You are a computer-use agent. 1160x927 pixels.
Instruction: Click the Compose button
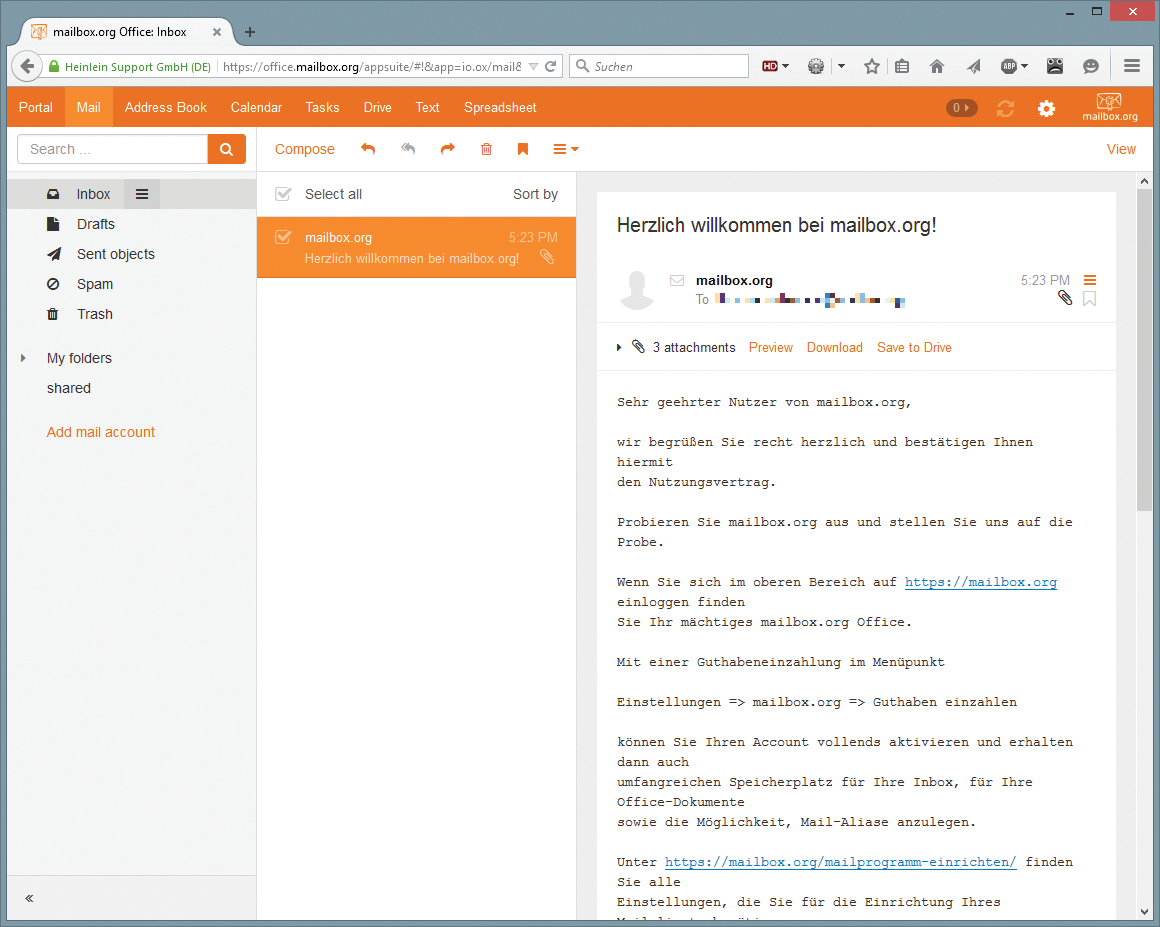point(304,149)
